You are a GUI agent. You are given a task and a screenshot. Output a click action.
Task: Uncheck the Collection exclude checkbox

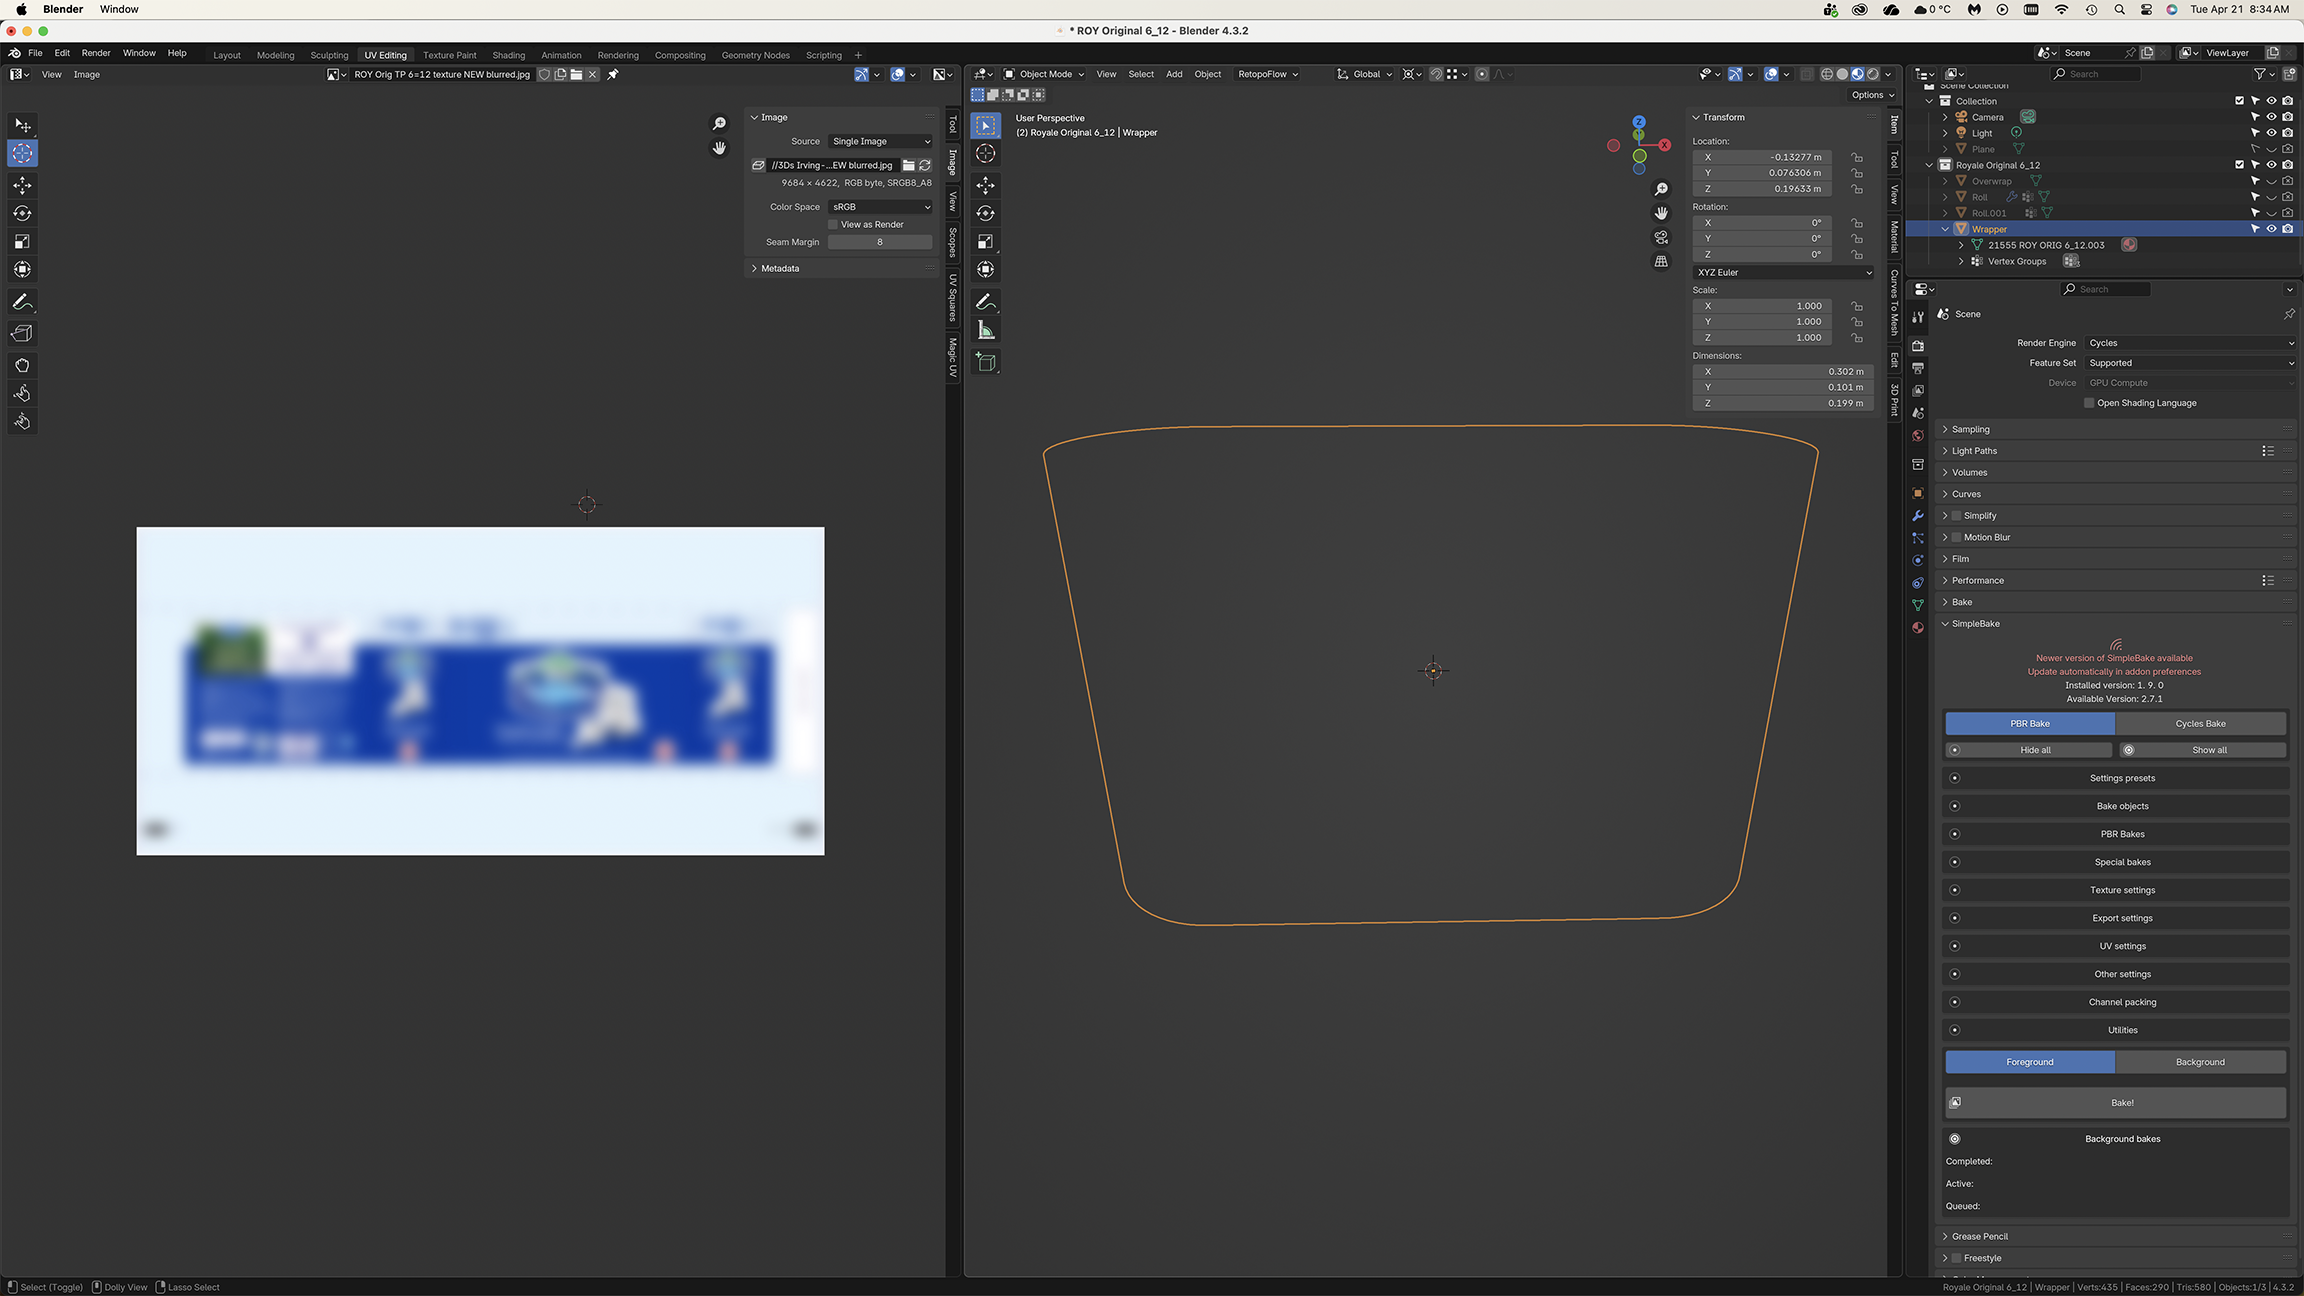click(2239, 101)
